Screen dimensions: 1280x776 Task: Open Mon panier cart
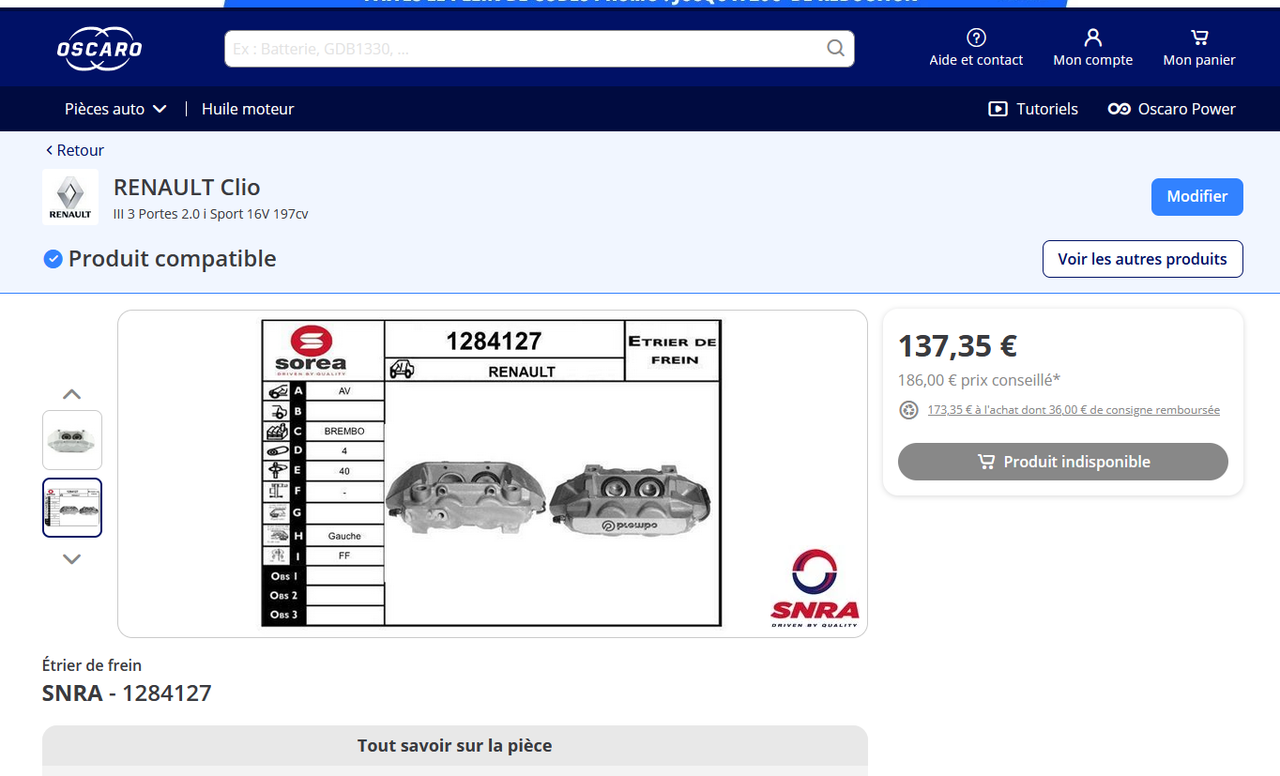click(1199, 48)
